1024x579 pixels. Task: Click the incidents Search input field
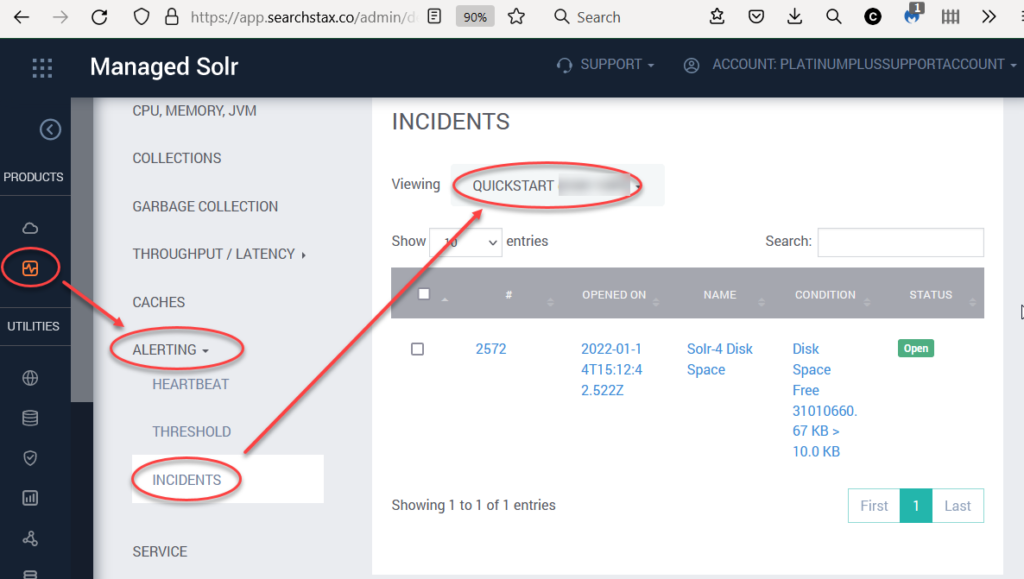point(901,242)
